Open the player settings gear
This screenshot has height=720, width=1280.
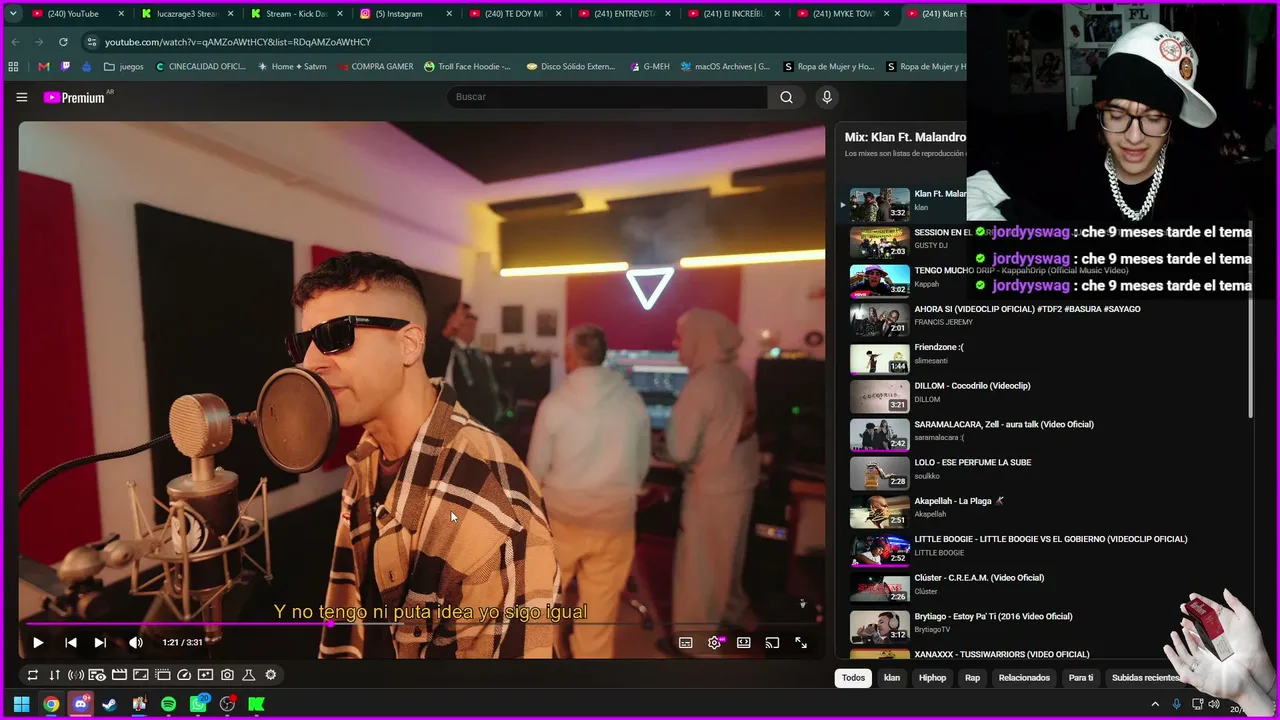(714, 643)
